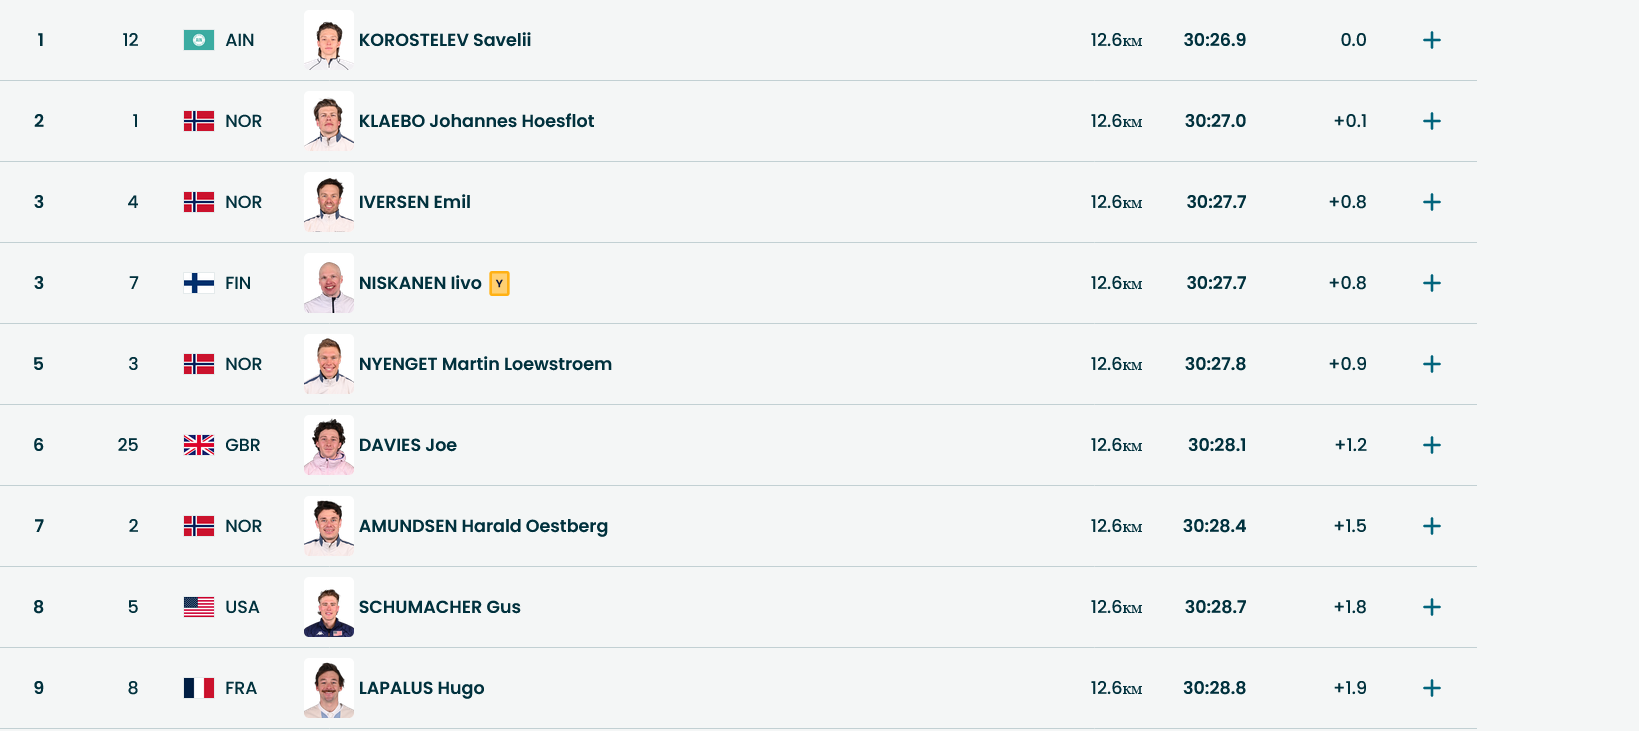Open KOROSTELEV Savelii athlete profile link
The image size is (1639, 731).
(x=445, y=40)
